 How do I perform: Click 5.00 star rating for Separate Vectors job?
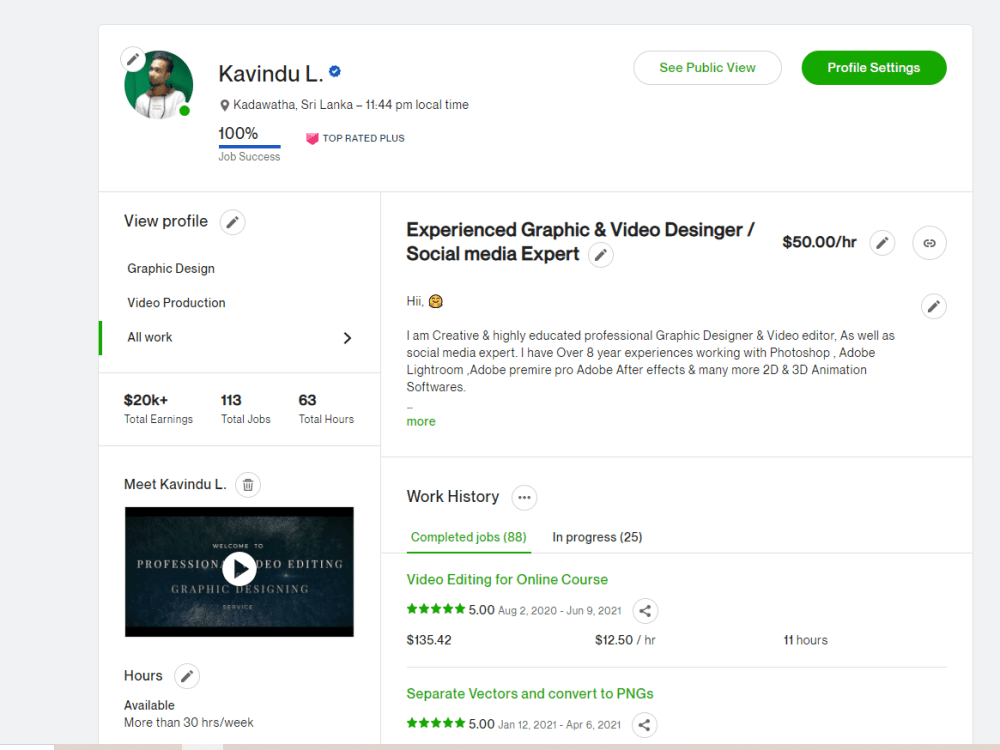pos(450,724)
